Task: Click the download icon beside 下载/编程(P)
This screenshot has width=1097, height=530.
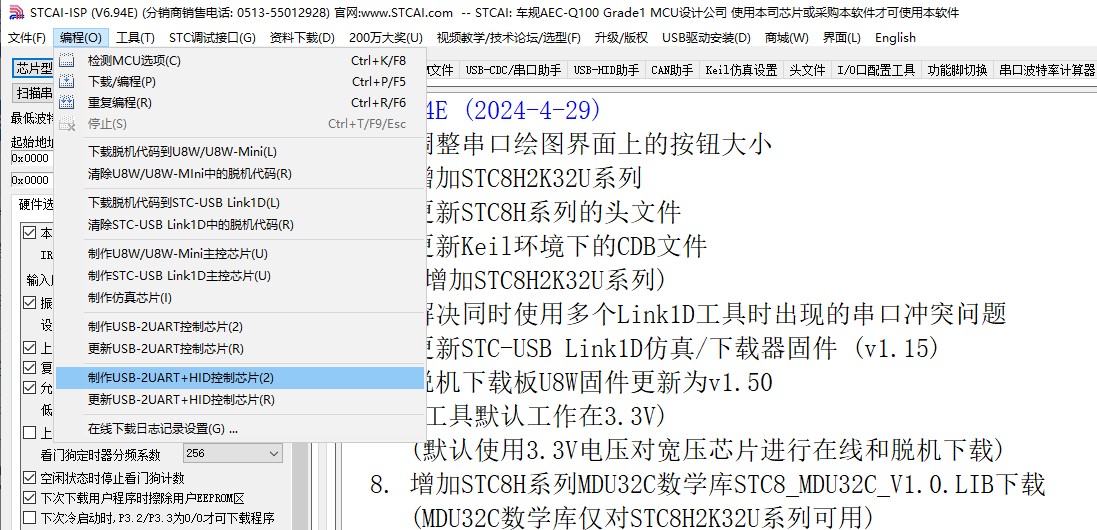Action: tap(66, 82)
